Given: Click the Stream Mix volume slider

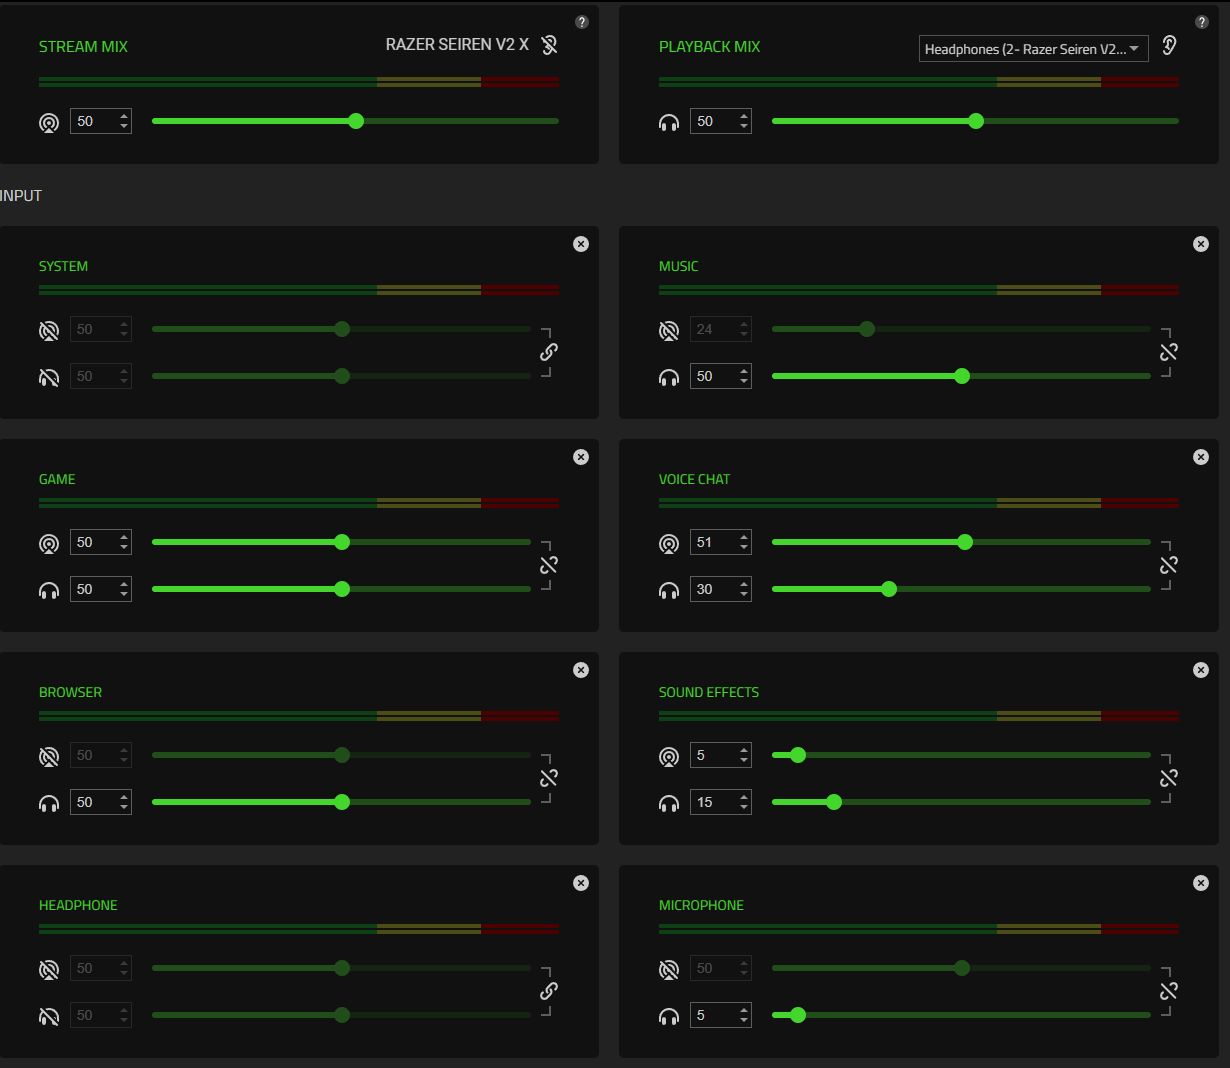Looking at the screenshot, I should pyautogui.click(x=355, y=121).
